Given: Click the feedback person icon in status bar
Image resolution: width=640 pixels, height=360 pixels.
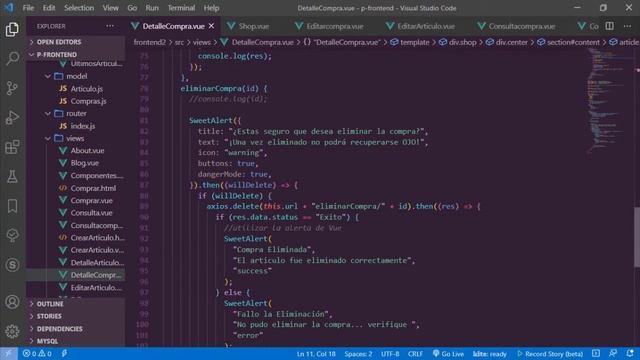Looking at the screenshot, I should (x=613, y=353).
